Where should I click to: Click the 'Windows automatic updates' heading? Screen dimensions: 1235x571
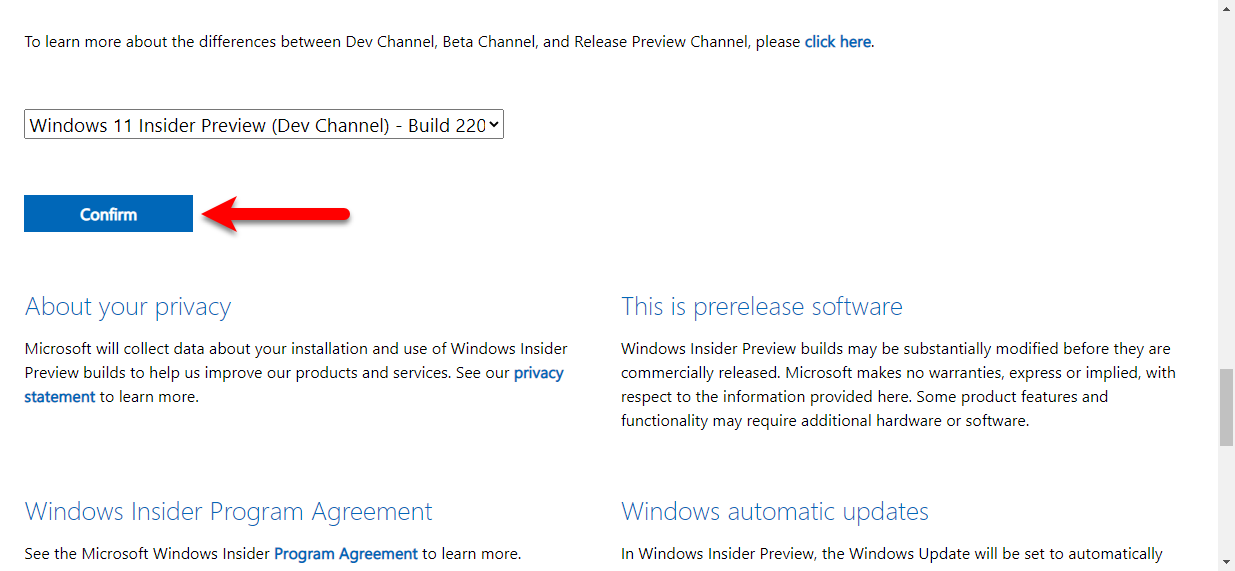[775, 512]
